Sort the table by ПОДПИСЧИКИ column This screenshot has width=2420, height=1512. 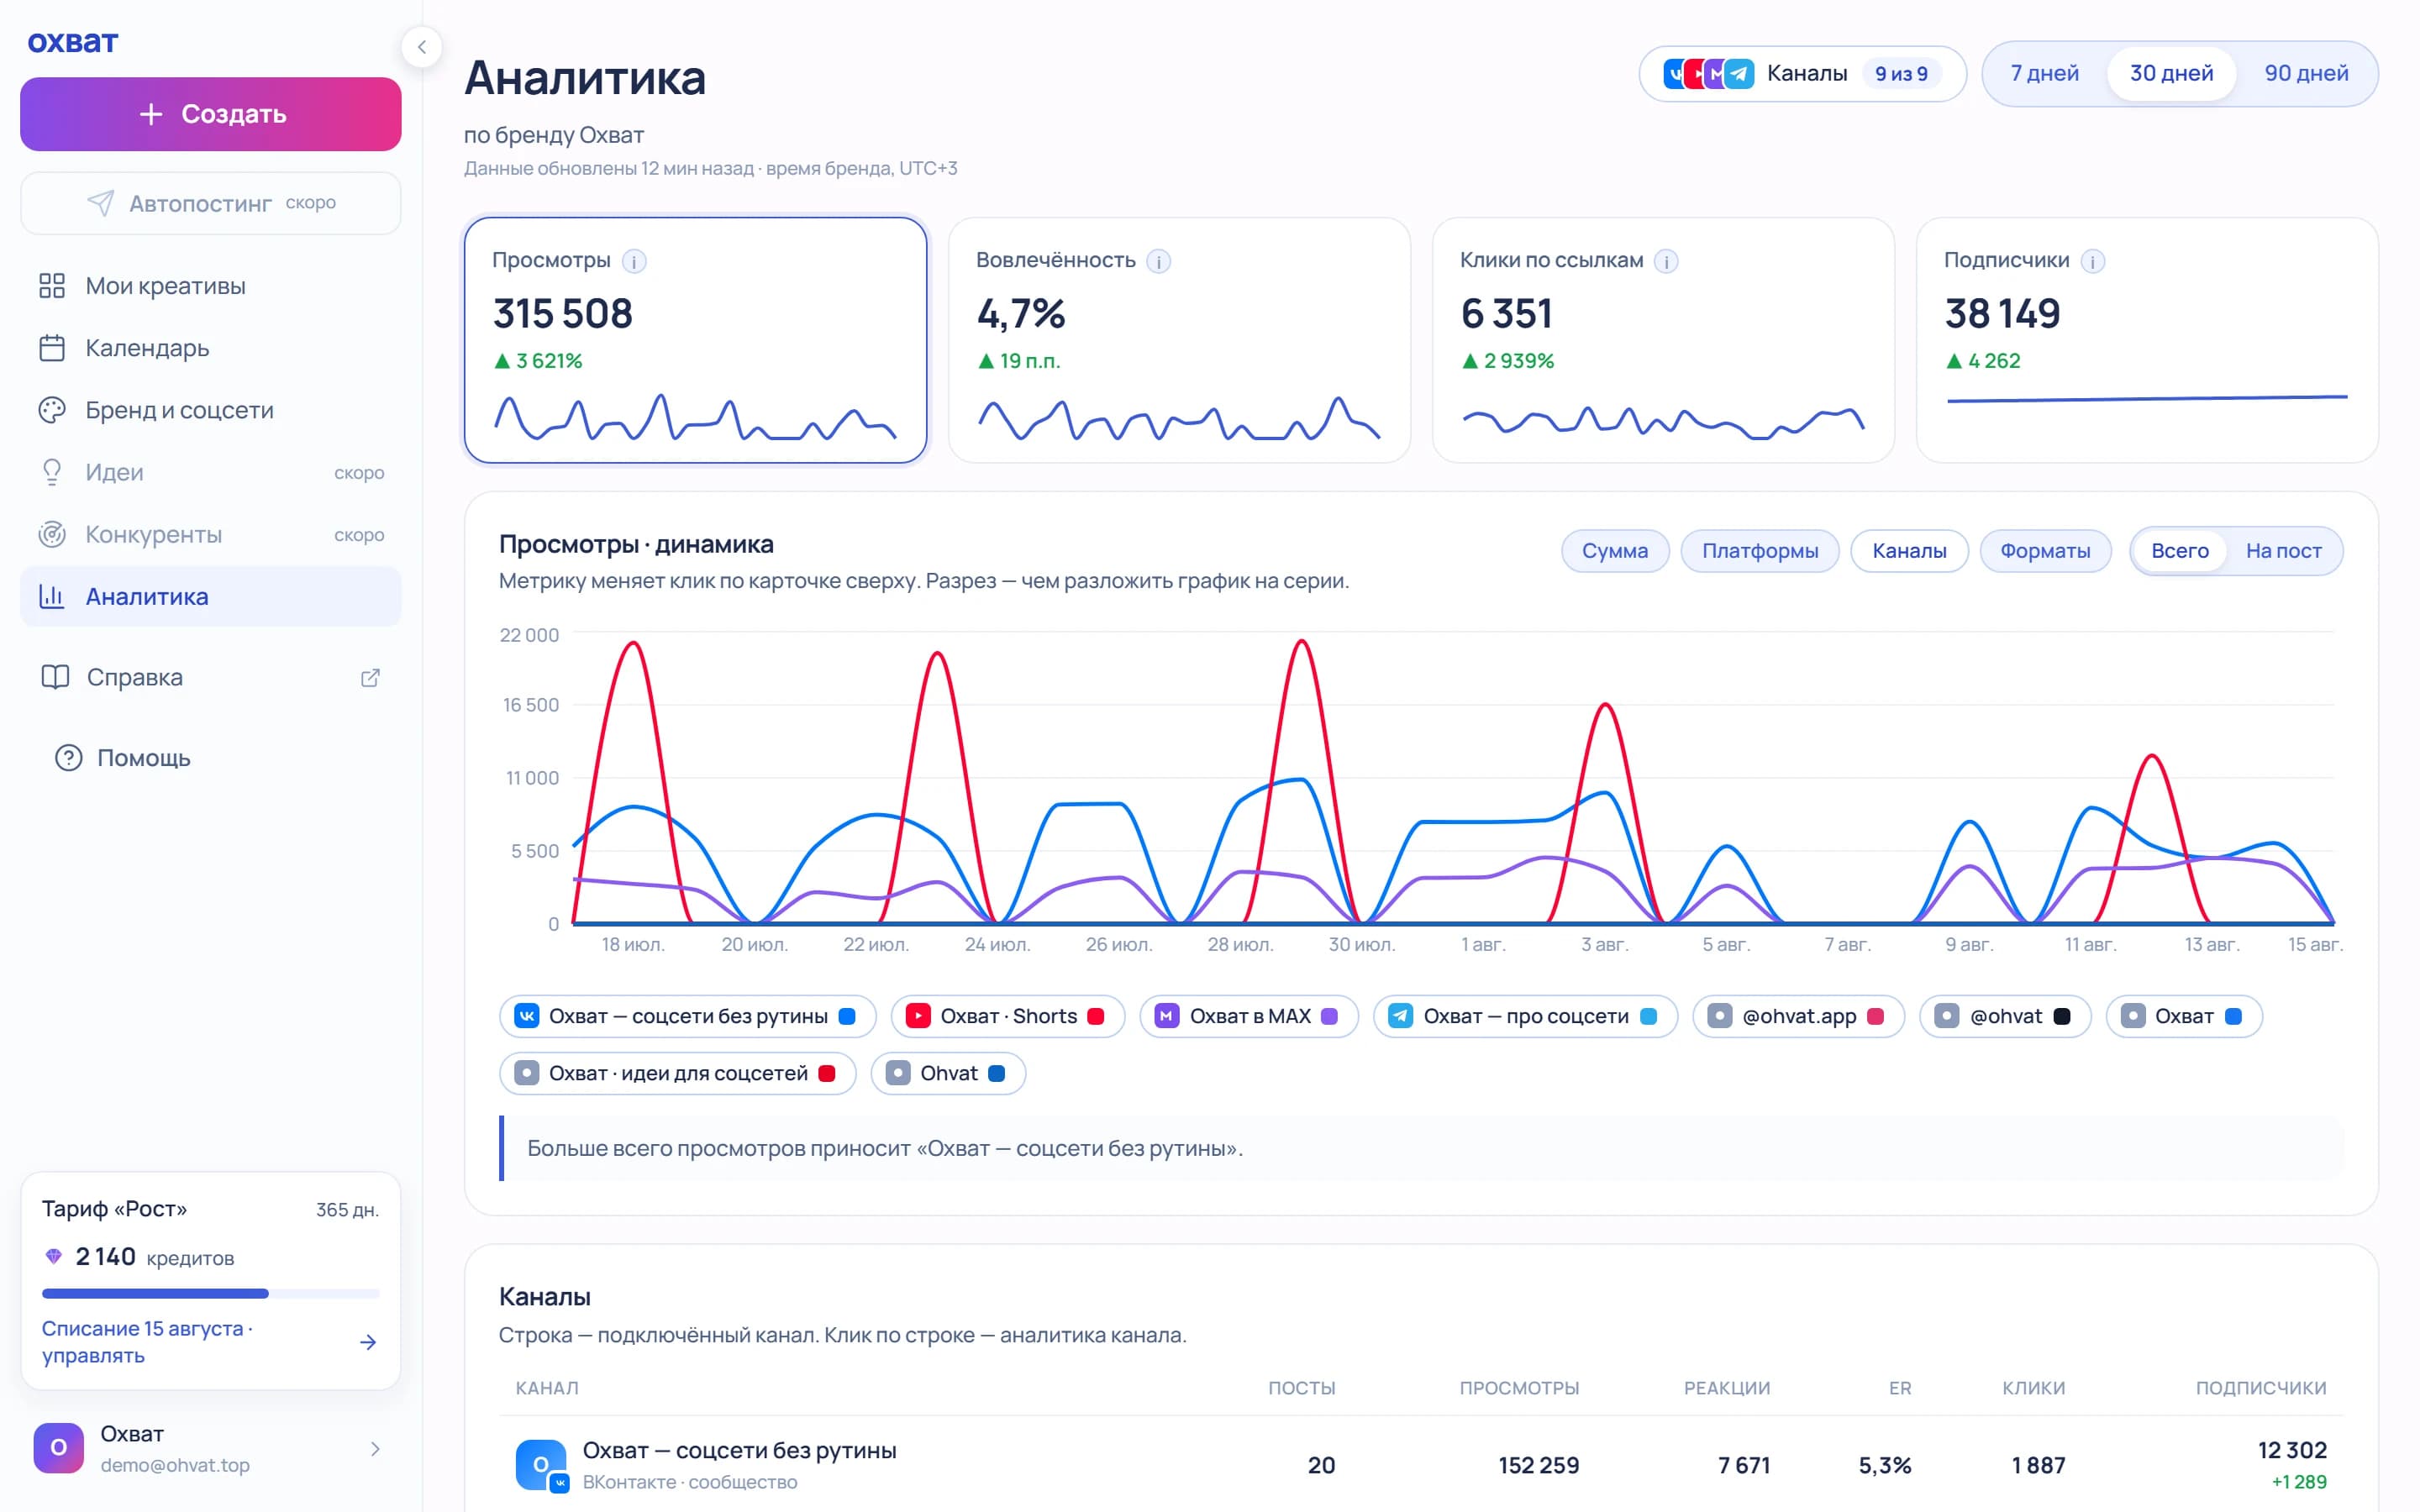pyautogui.click(x=2261, y=1388)
